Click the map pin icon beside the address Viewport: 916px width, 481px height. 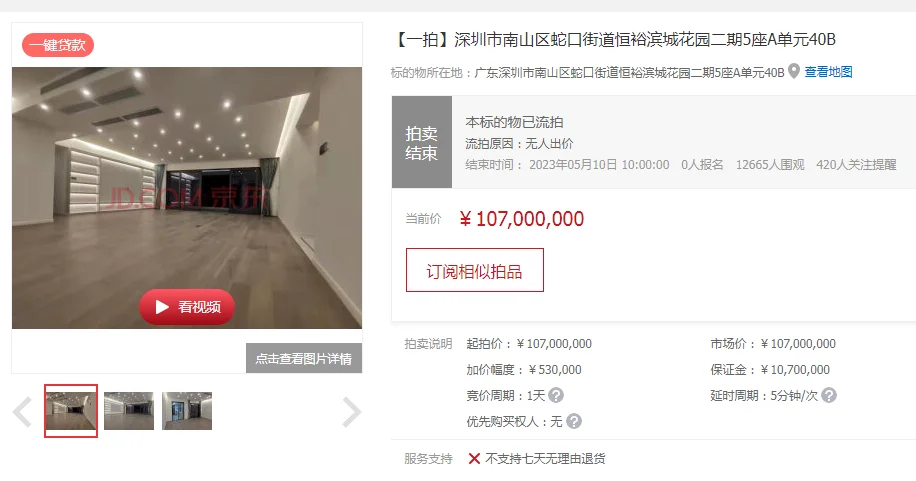click(793, 71)
